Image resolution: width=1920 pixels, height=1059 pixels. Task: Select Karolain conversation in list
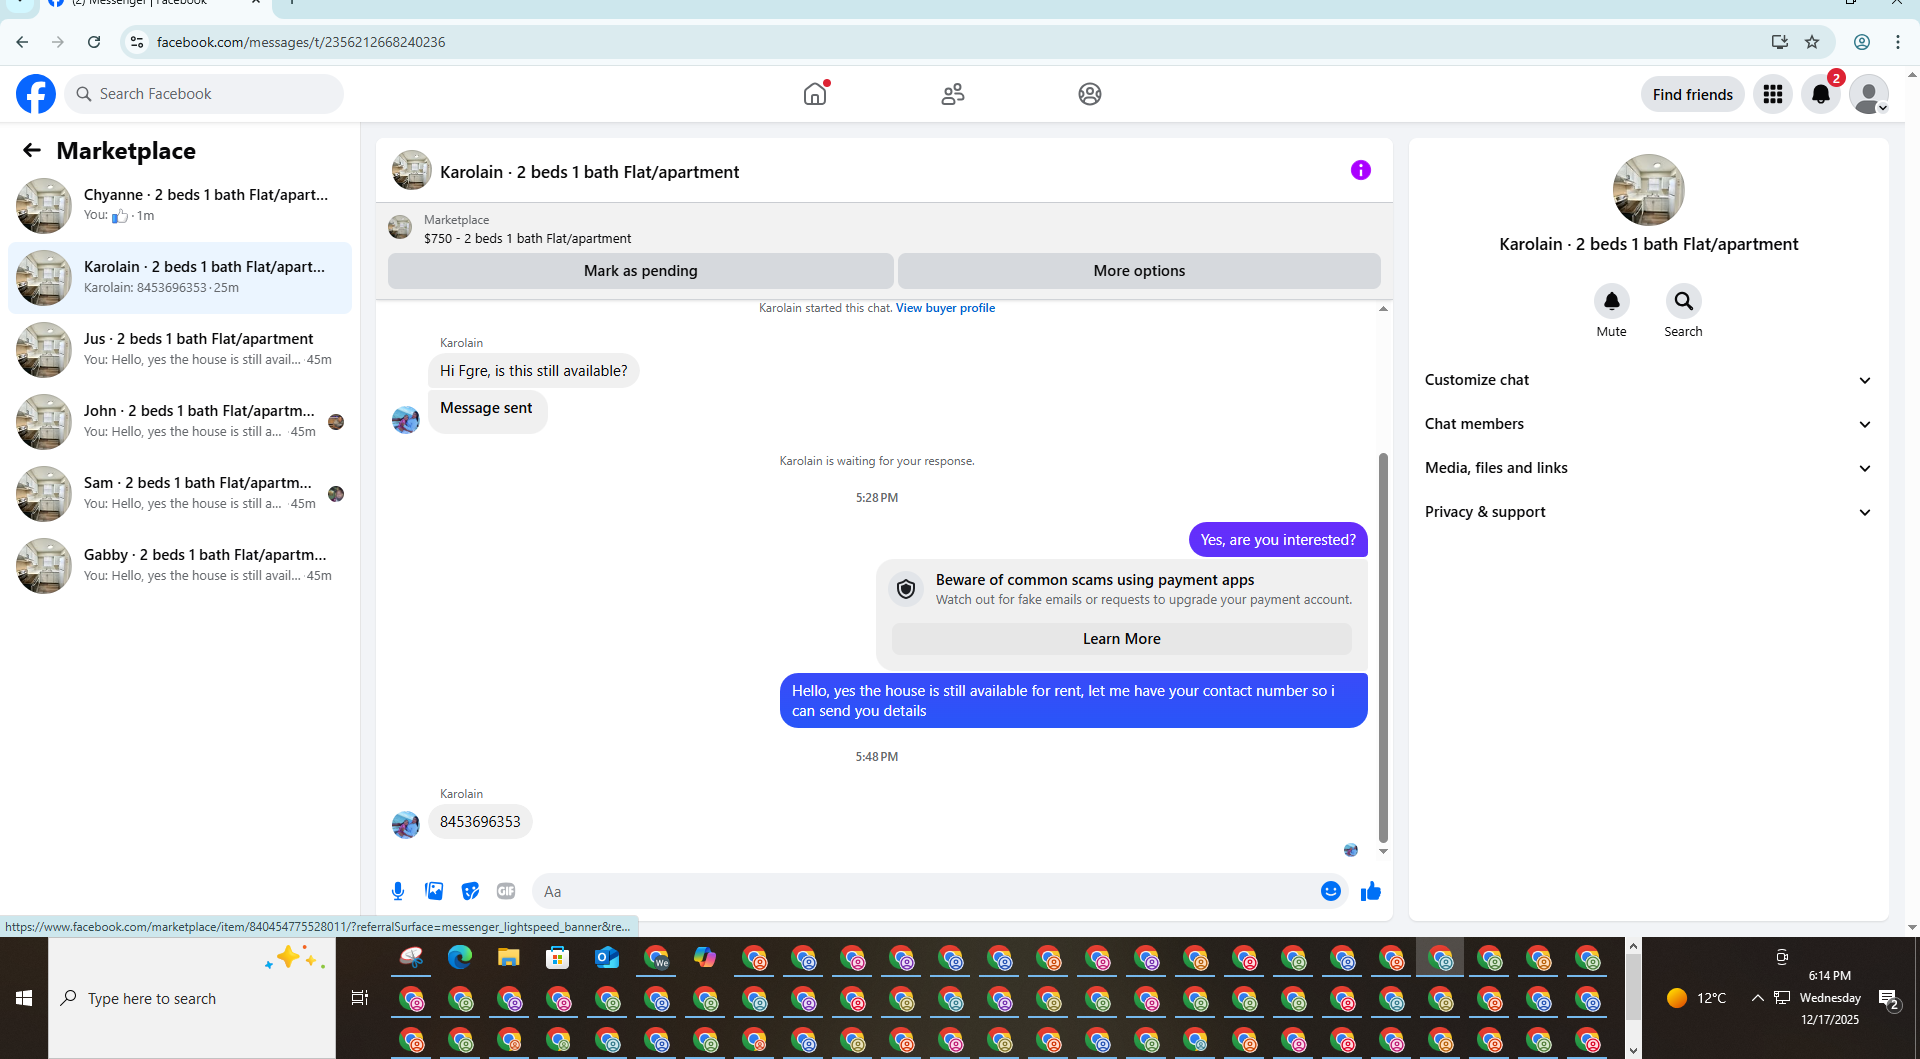tap(180, 277)
